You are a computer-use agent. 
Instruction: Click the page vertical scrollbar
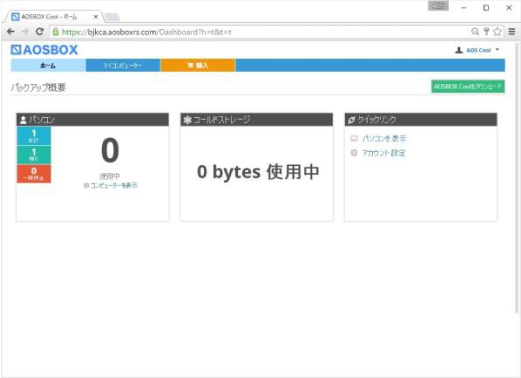tap(517, 178)
